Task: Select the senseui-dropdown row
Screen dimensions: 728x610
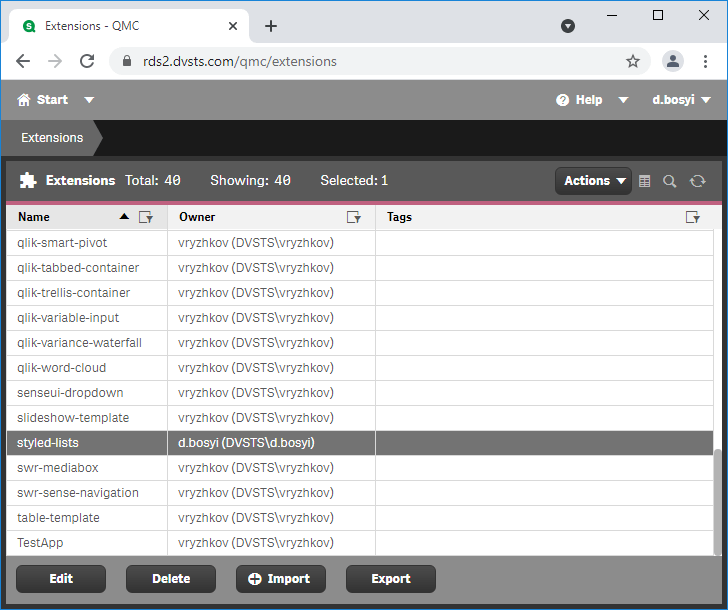Action: [x=360, y=393]
